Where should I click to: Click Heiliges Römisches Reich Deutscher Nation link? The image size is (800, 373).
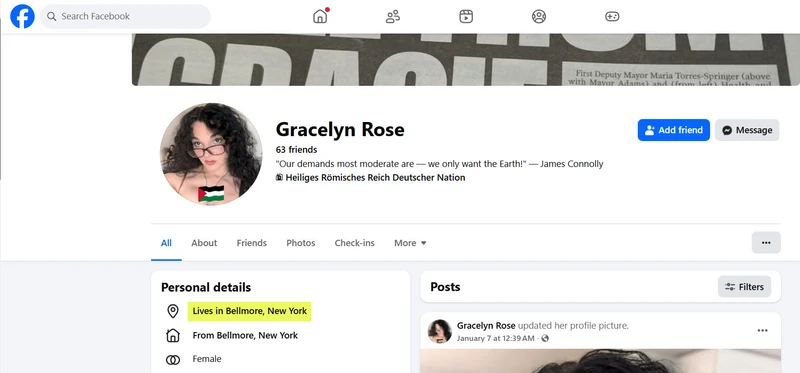click(375, 178)
